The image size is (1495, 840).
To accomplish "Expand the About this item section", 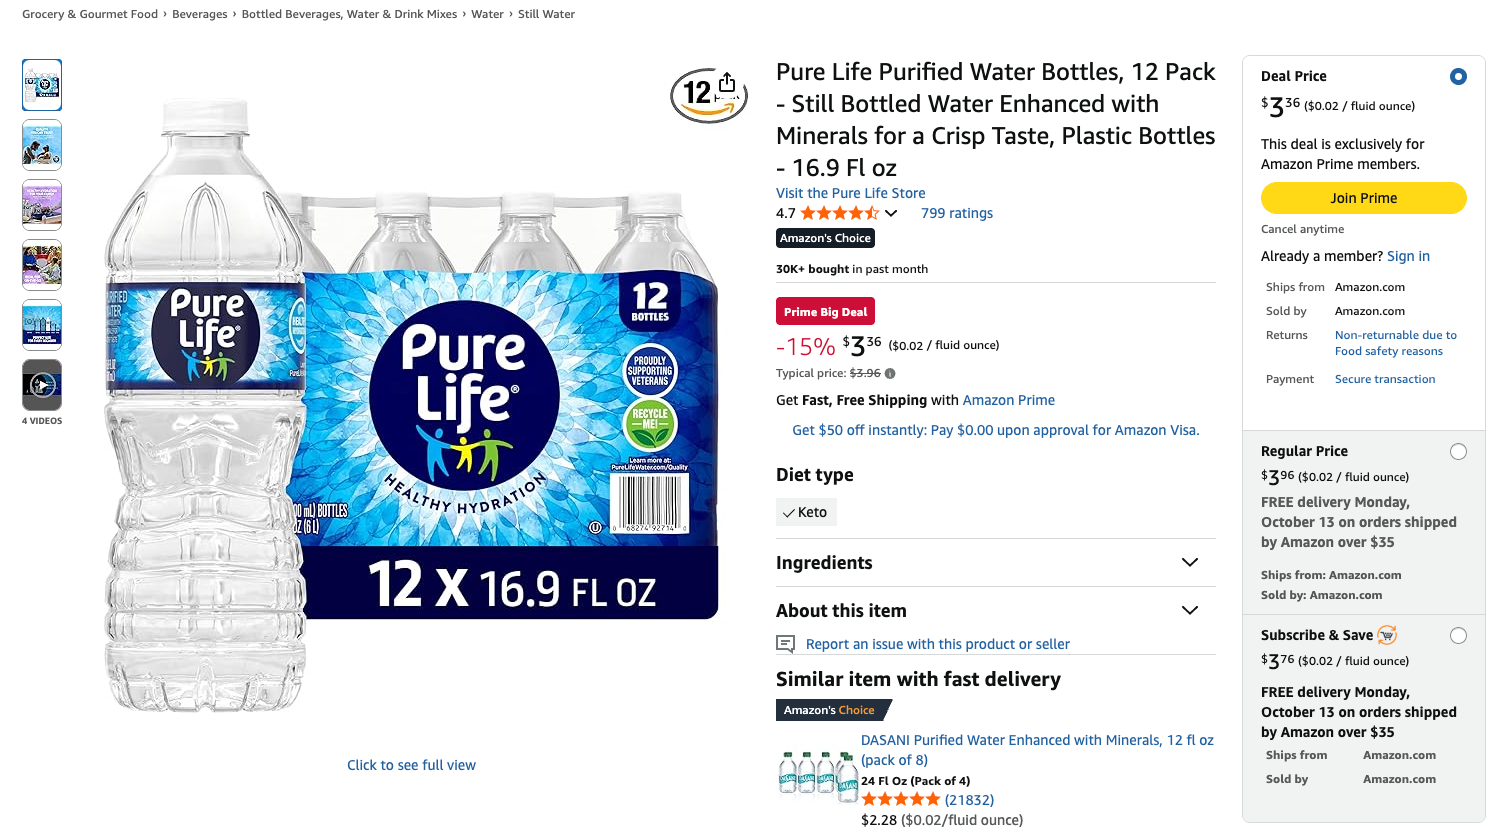I will click(1190, 611).
